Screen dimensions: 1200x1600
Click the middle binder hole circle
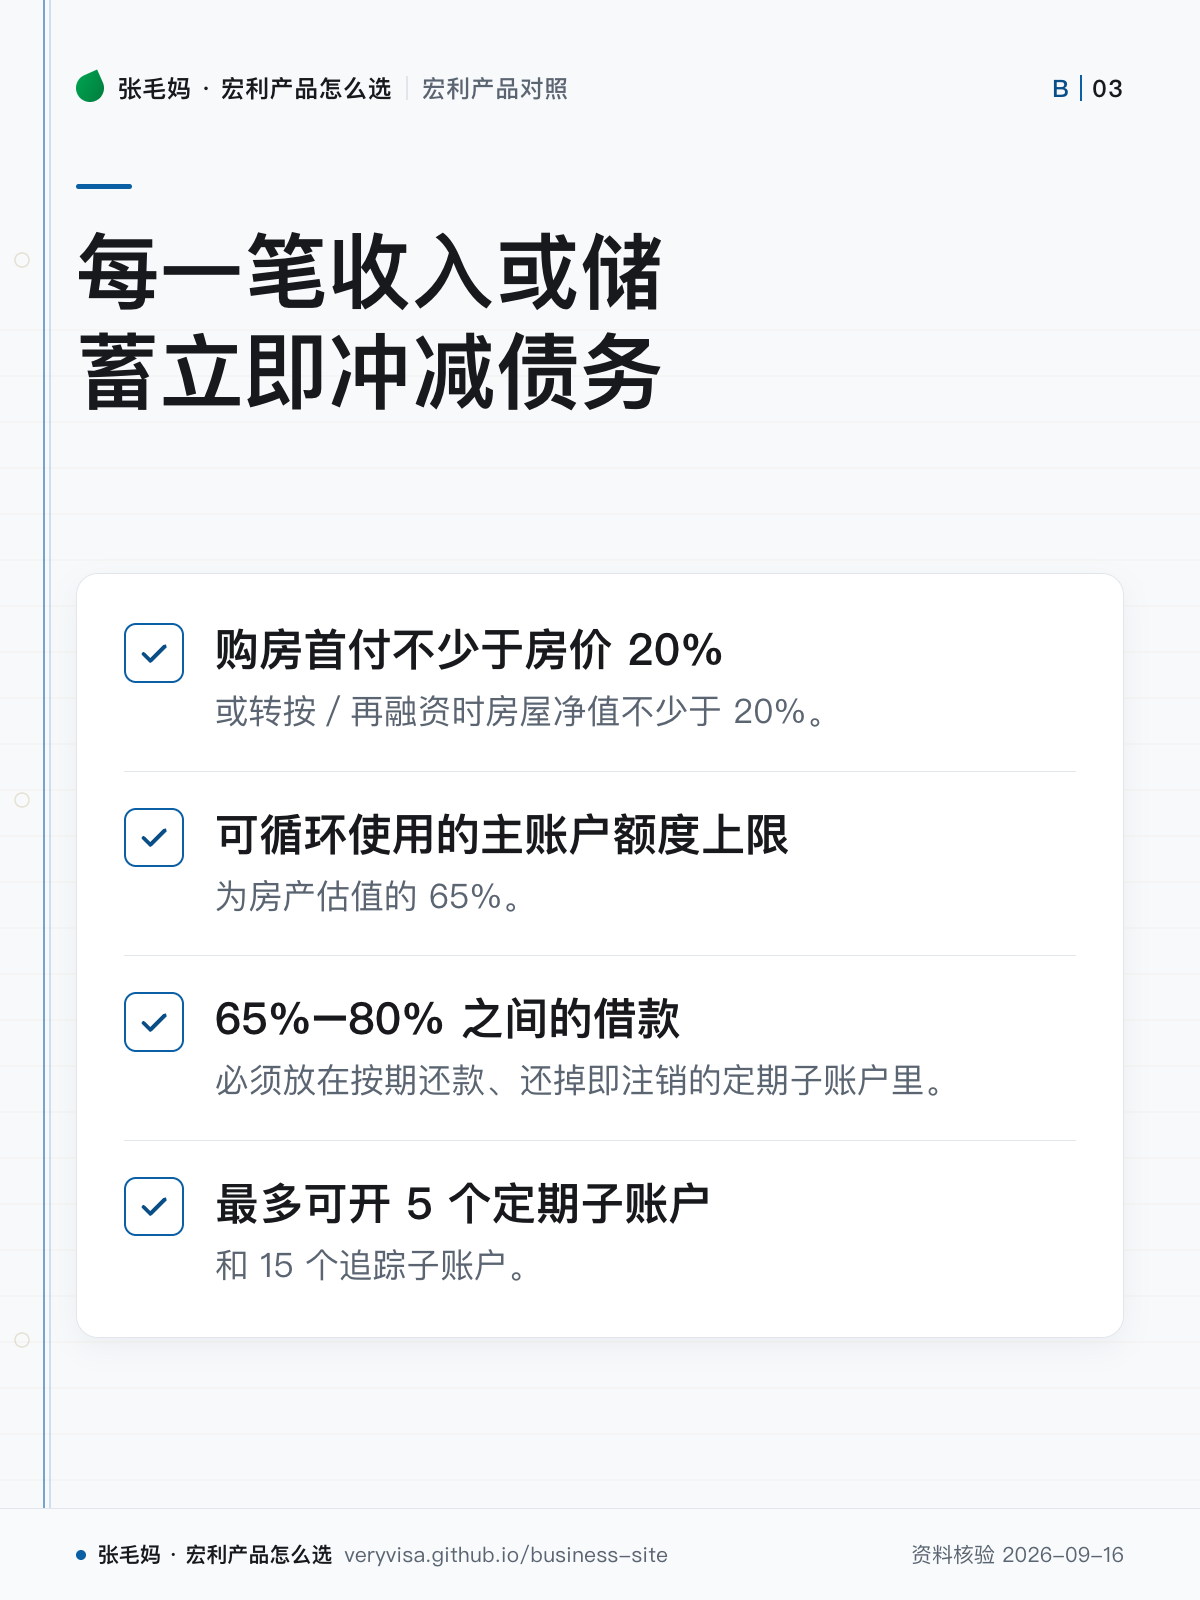[x=22, y=800]
